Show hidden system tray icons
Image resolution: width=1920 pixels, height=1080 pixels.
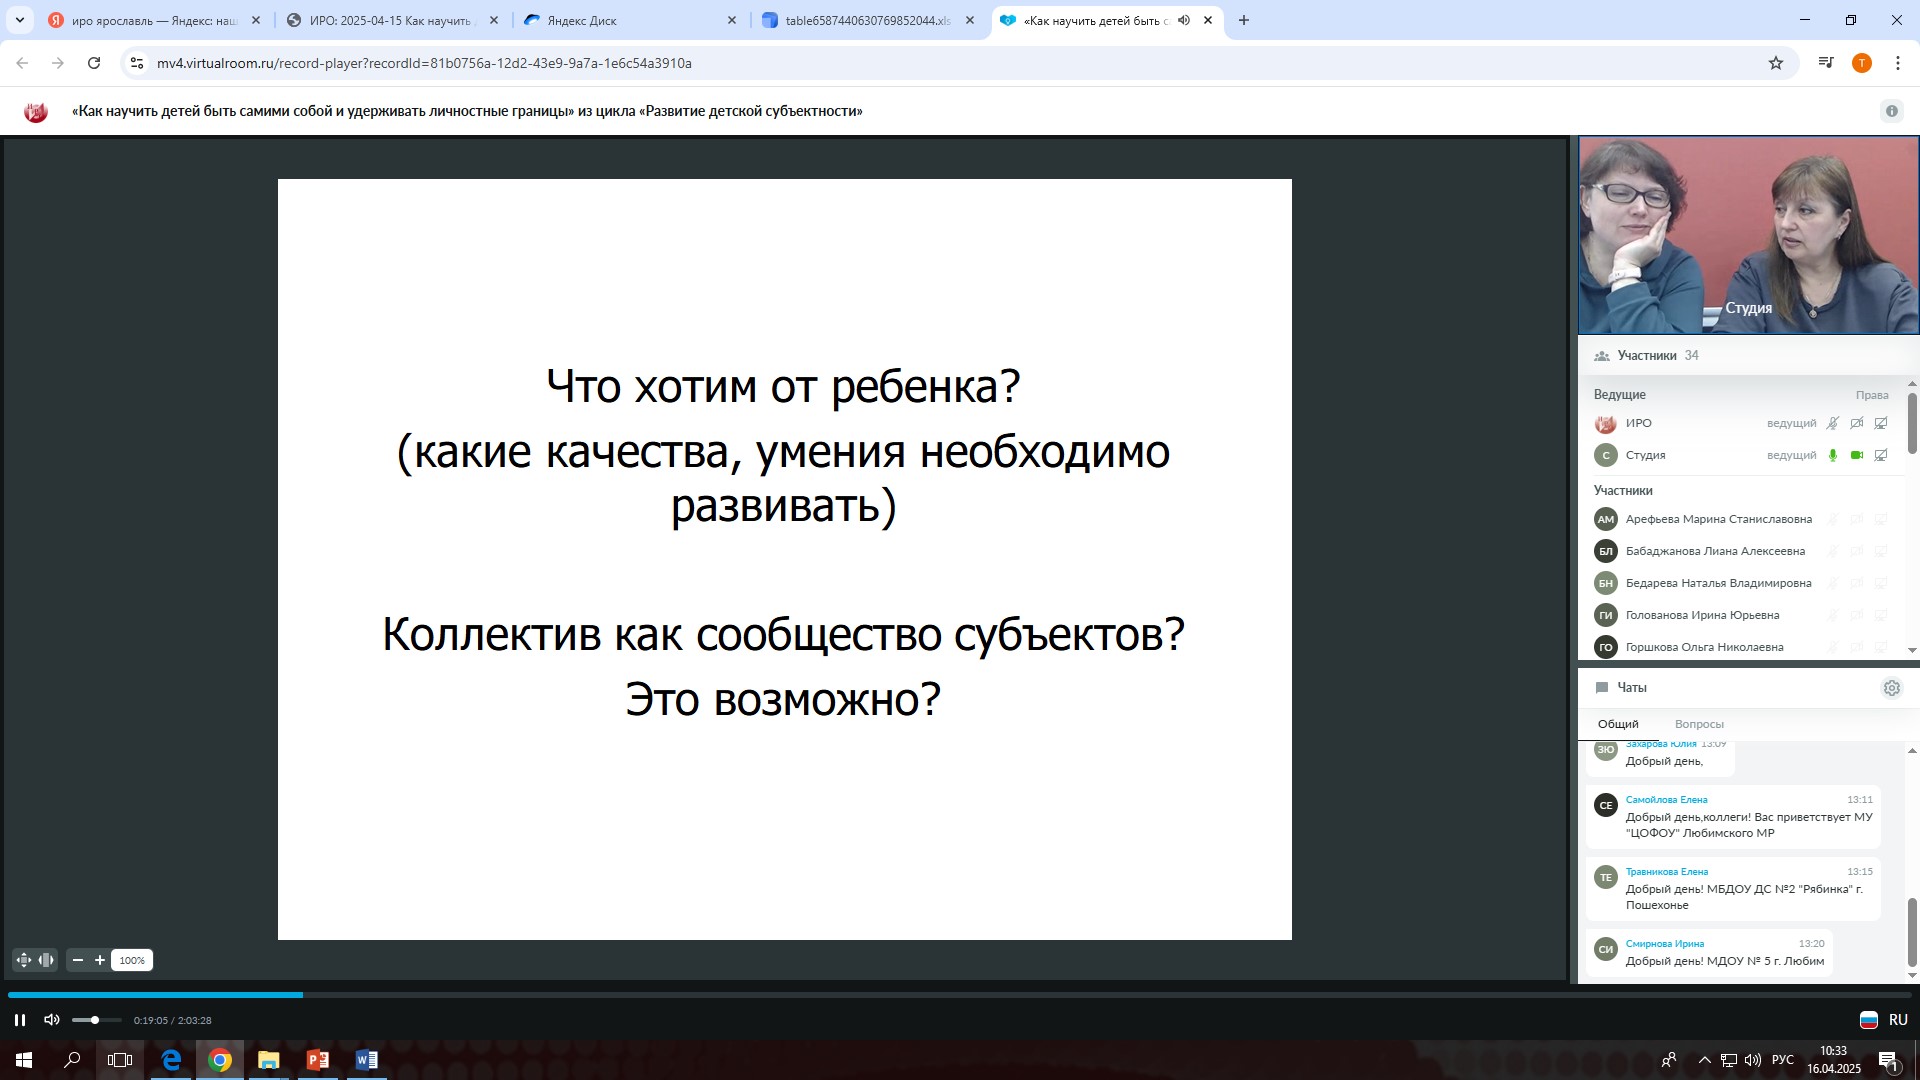1704,1060
